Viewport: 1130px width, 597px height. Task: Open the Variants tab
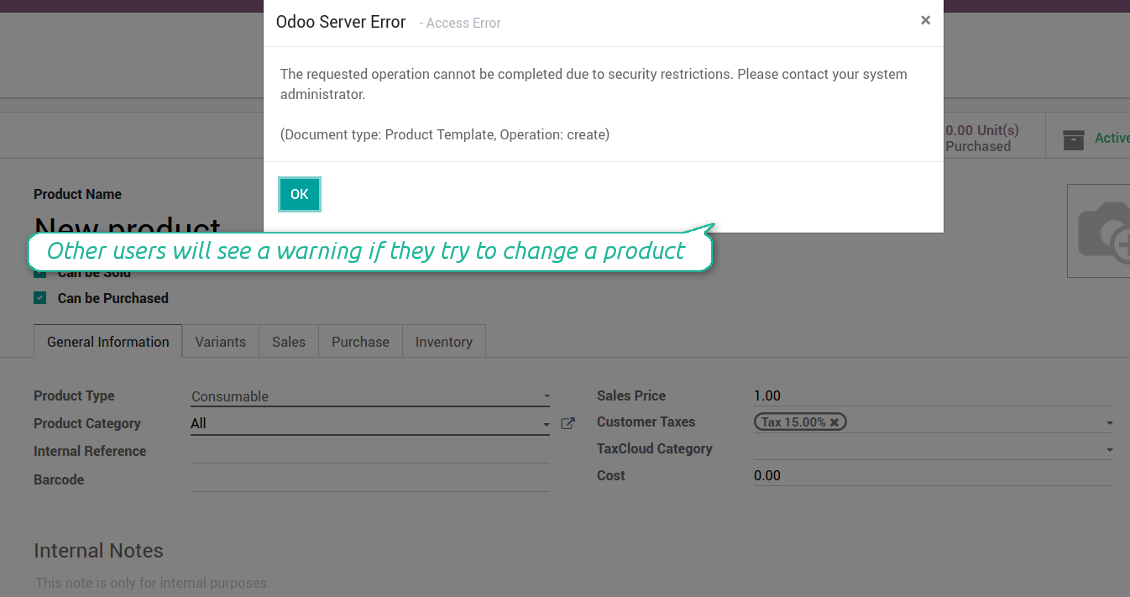pos(221,342)
